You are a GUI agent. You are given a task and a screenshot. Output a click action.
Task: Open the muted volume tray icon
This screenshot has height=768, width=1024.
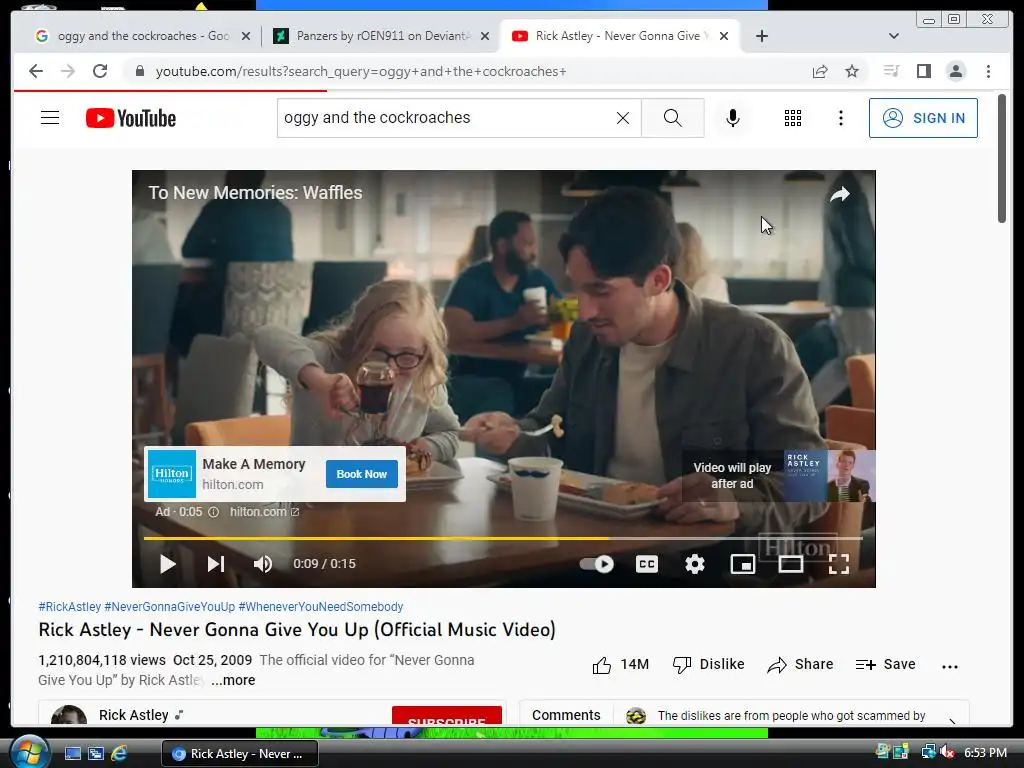point(946,752)
